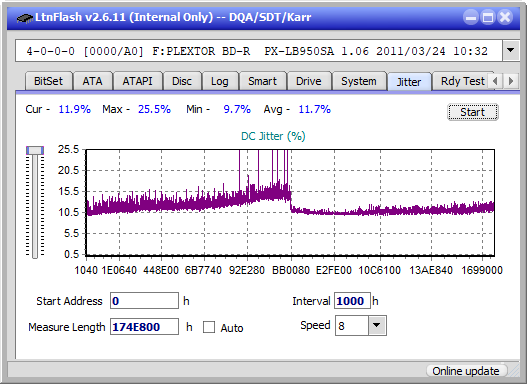Screen dimensions: 527x384
Task: Focus the Start Address input field
Action: click(x=144, y=301)
